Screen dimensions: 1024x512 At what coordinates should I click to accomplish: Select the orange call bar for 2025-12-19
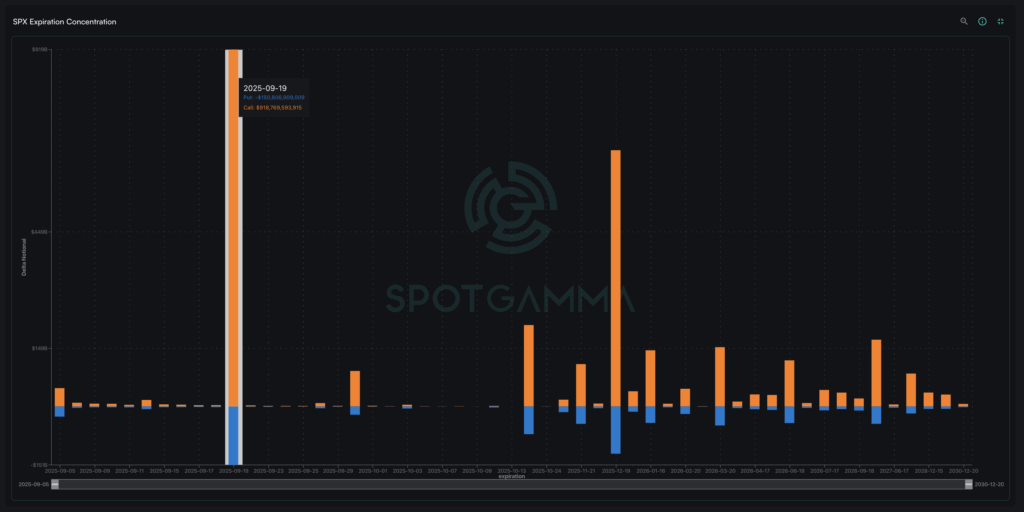click(x=616, y=278)
